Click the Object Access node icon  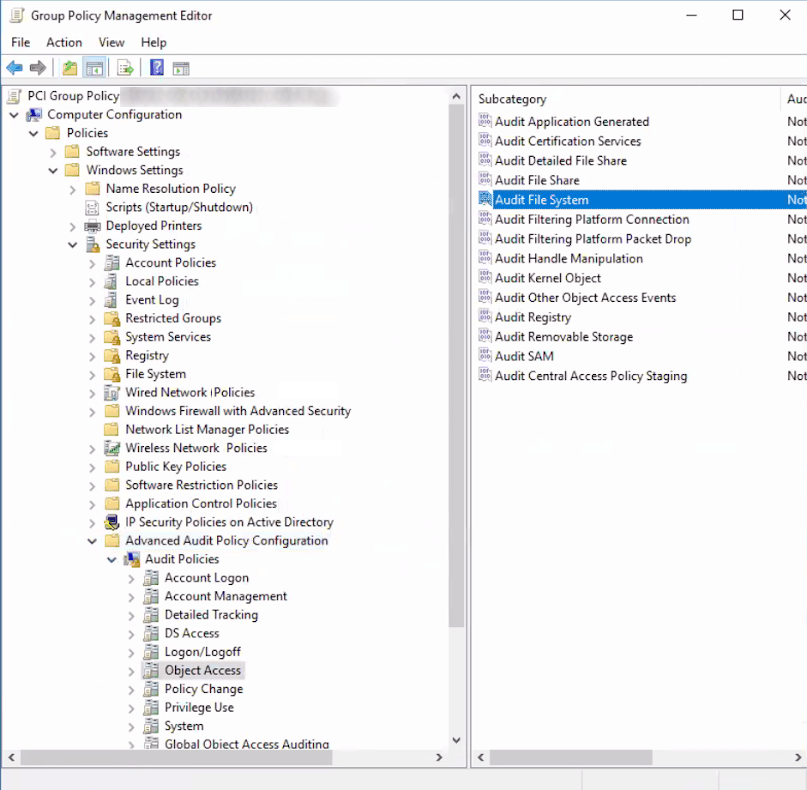click(151, 671)
